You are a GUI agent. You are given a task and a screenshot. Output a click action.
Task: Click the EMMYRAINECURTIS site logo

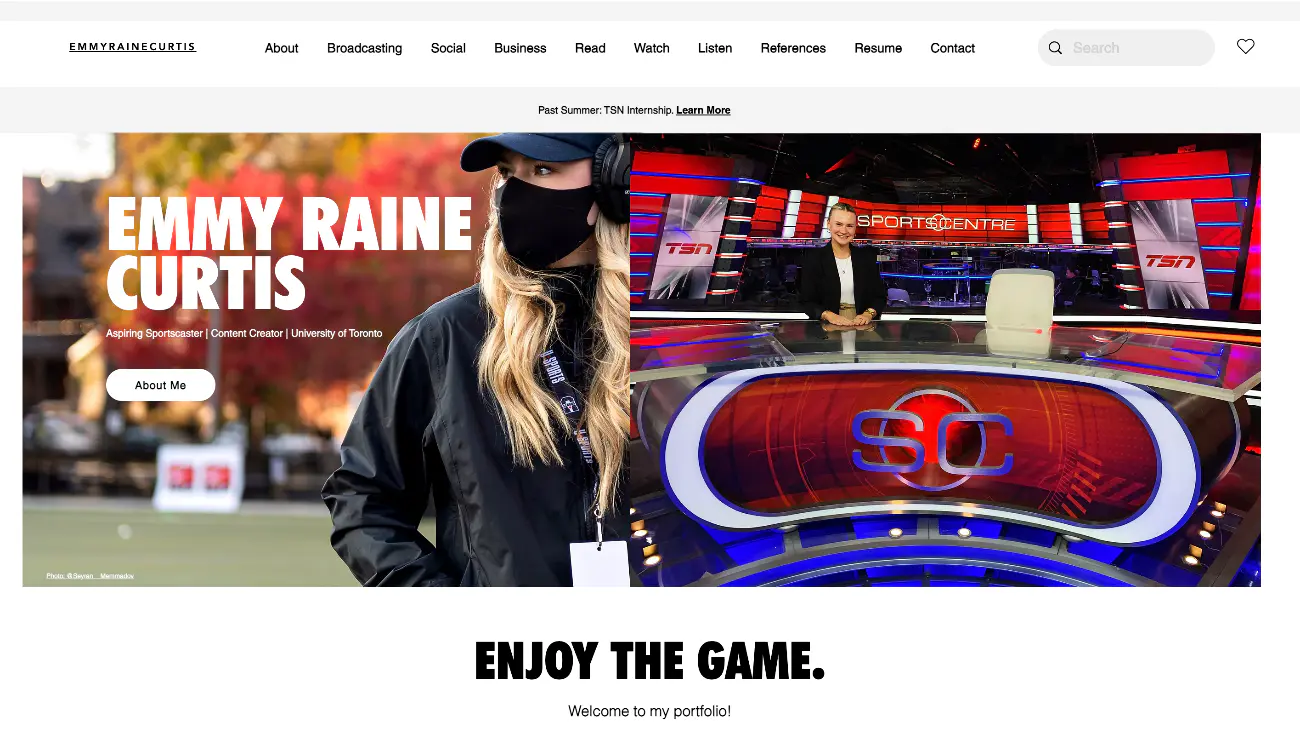click(132, 47)
